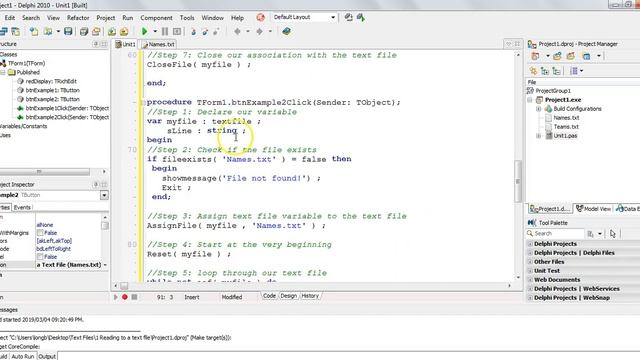The height and width of the screenshot is (360, 640).
Task: Click Project Manager Expand all tree icon
Action: coord(544,71)
